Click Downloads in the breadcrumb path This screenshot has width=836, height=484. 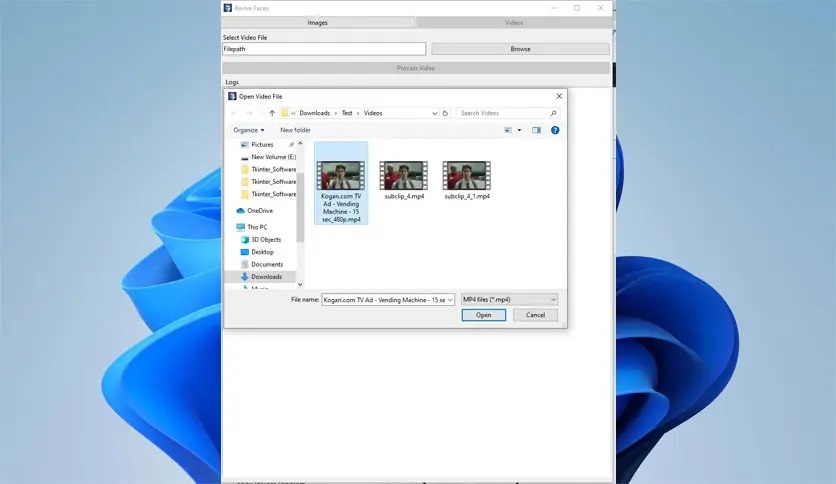(315, 113)
